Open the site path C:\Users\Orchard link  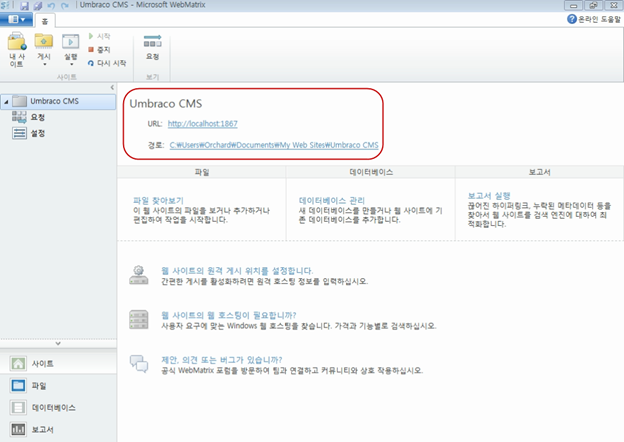pyautogui.click(x=274, y=145)
